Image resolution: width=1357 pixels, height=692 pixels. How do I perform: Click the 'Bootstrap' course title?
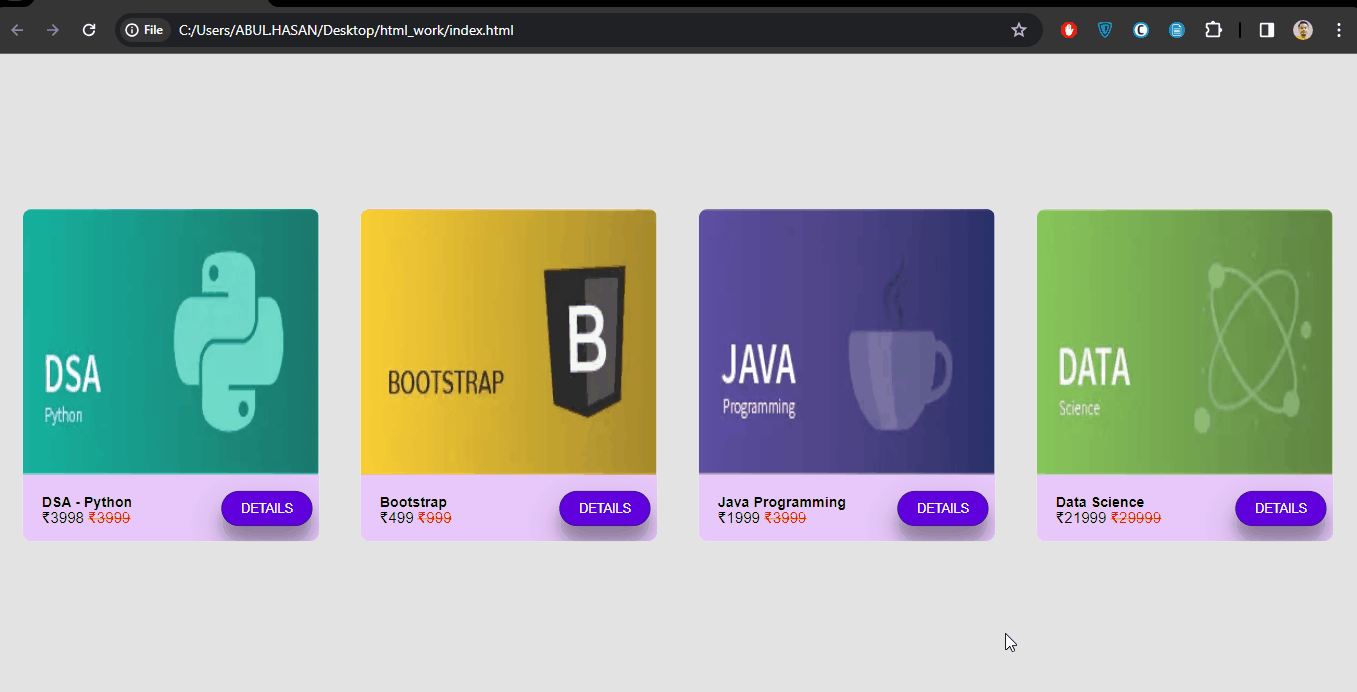click(x=413, y=502)
